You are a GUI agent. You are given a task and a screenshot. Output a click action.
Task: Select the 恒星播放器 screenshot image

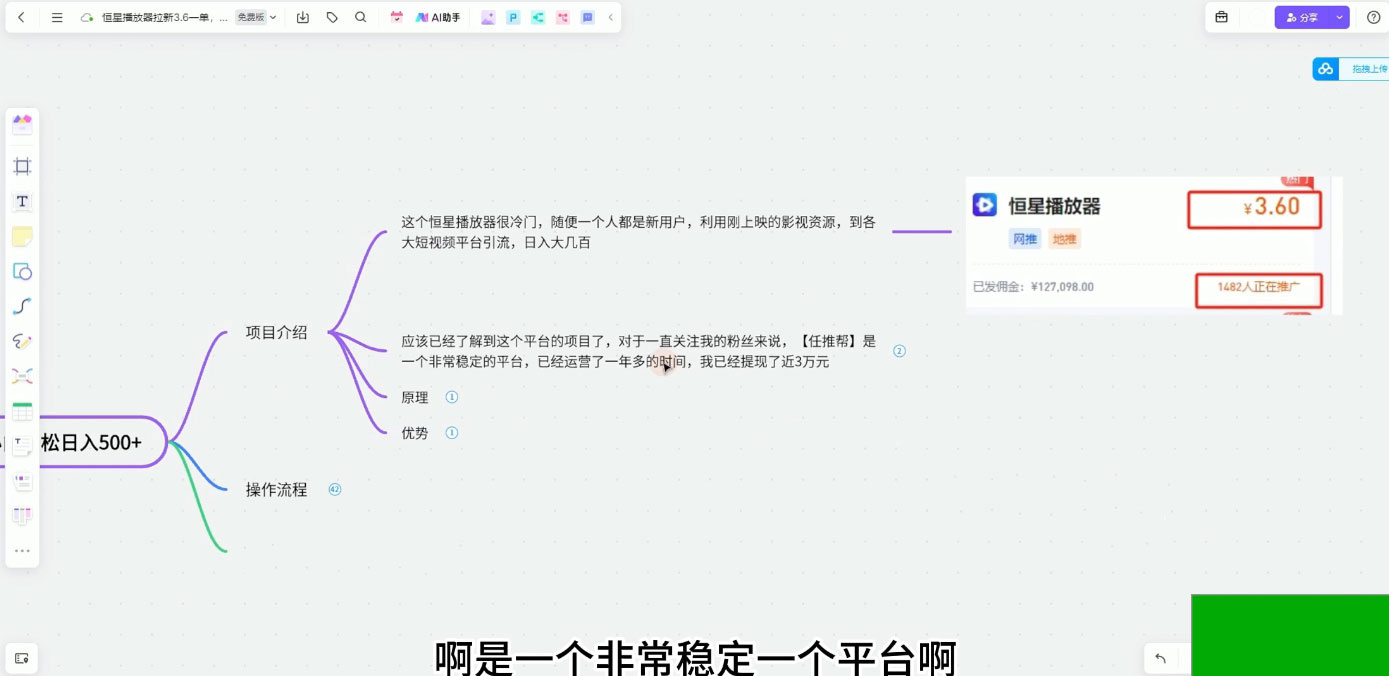pyautogui.click(x=1154, y=245)
